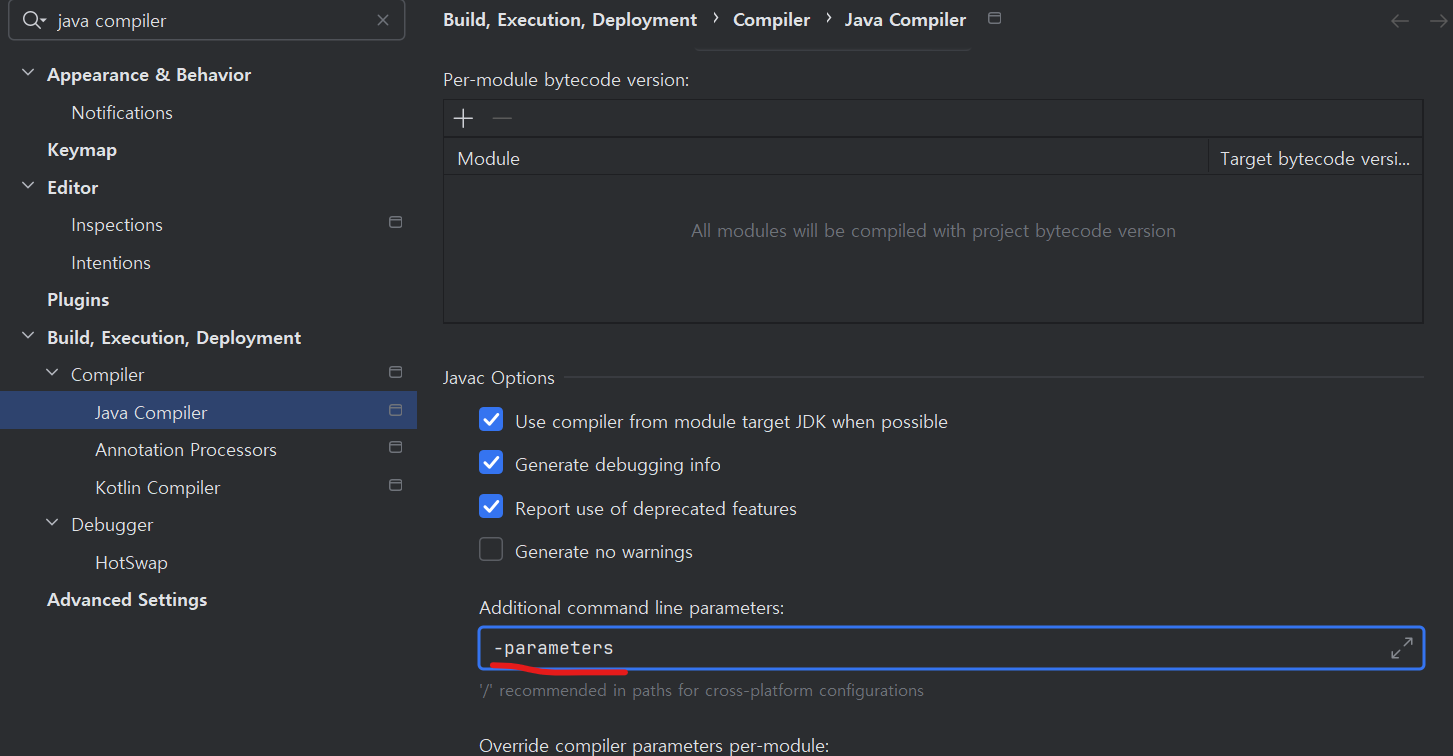Clear the 'java compiler' search text
This screenshot has height=756, width=1453.
pyautogui.click(x=383, y=20)
